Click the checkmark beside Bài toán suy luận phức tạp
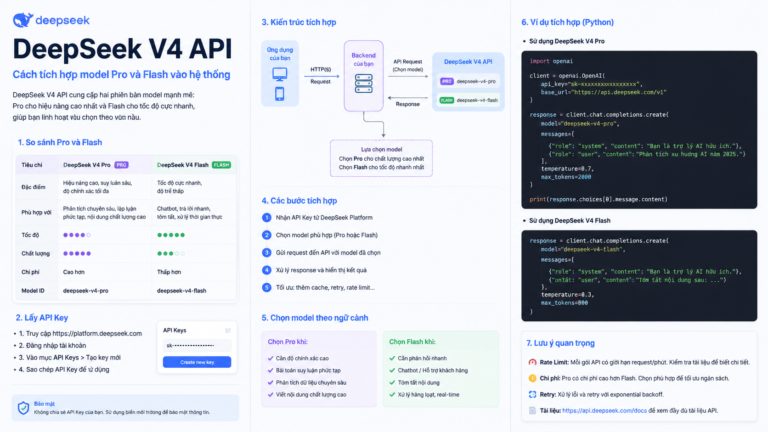This screenshot has height=432, width=768. [x=270, y=370]
